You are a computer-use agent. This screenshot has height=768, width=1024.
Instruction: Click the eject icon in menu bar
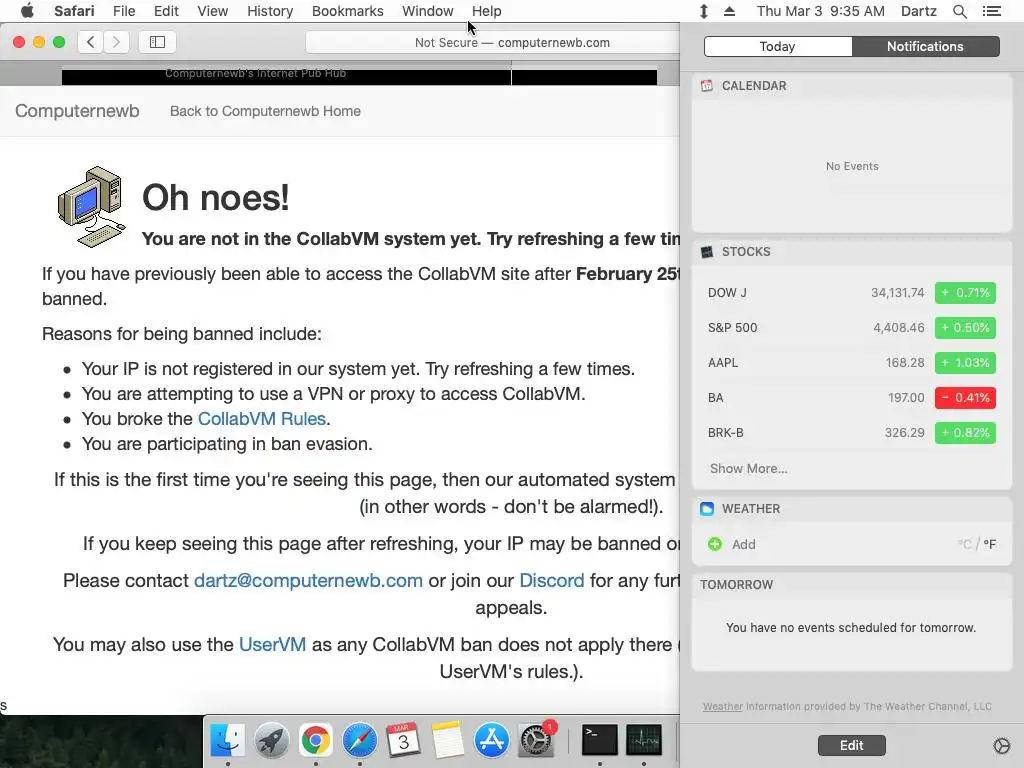coord(729,11)
